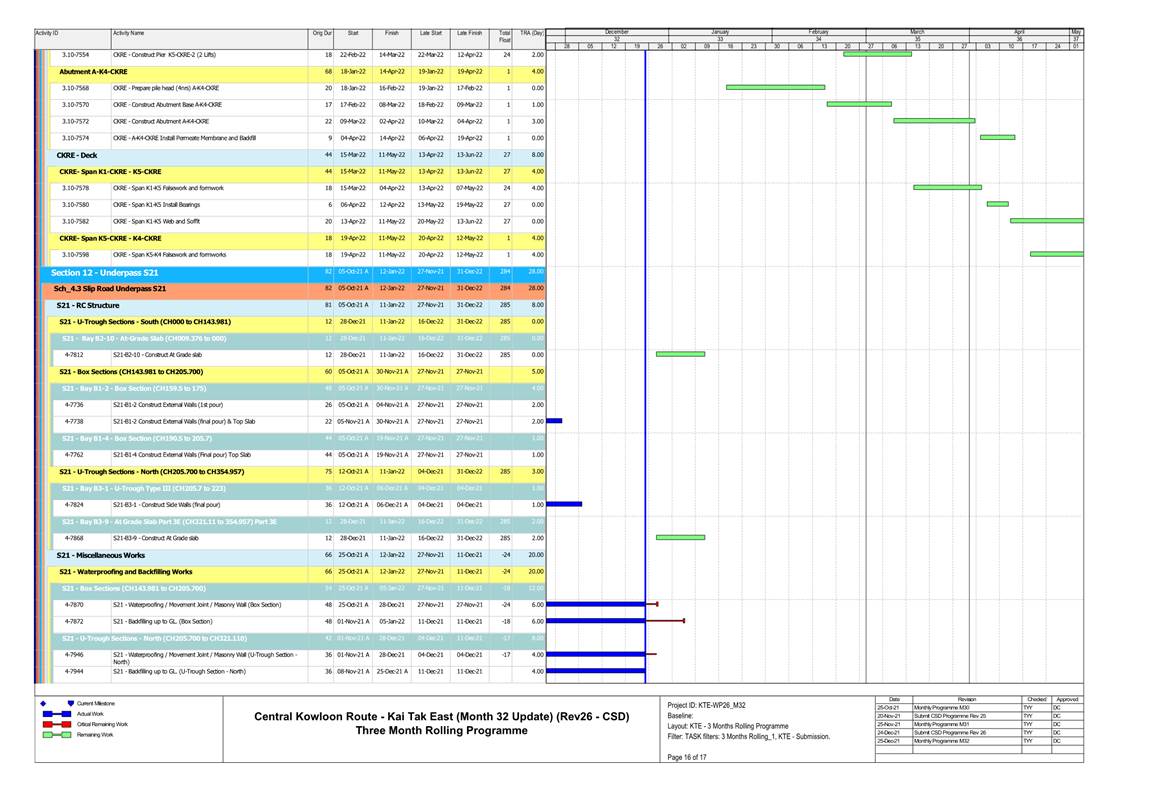Image resolution: width=1149 pixels, height=812 pixels.
Task: Collapse the CKRE - Deck group row
Action: click(x=77, y=155)
